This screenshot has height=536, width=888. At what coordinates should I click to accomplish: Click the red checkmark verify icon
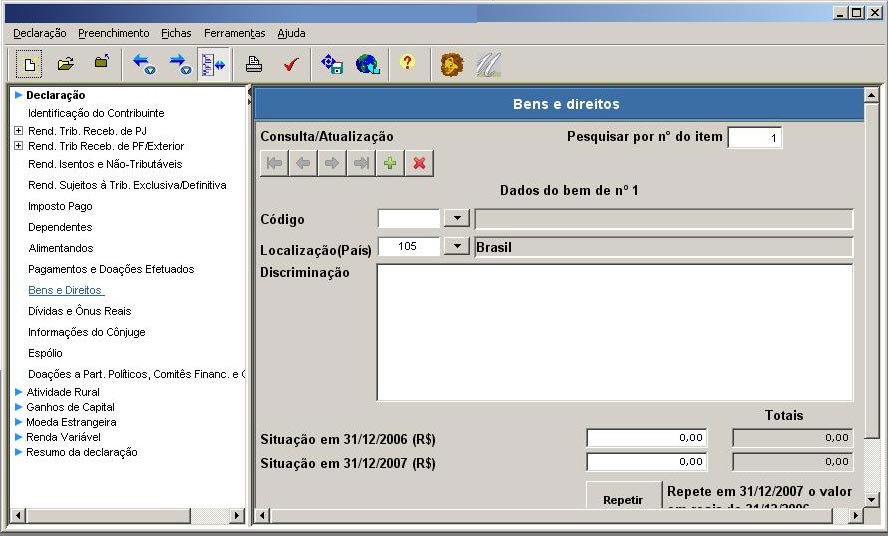291,65
